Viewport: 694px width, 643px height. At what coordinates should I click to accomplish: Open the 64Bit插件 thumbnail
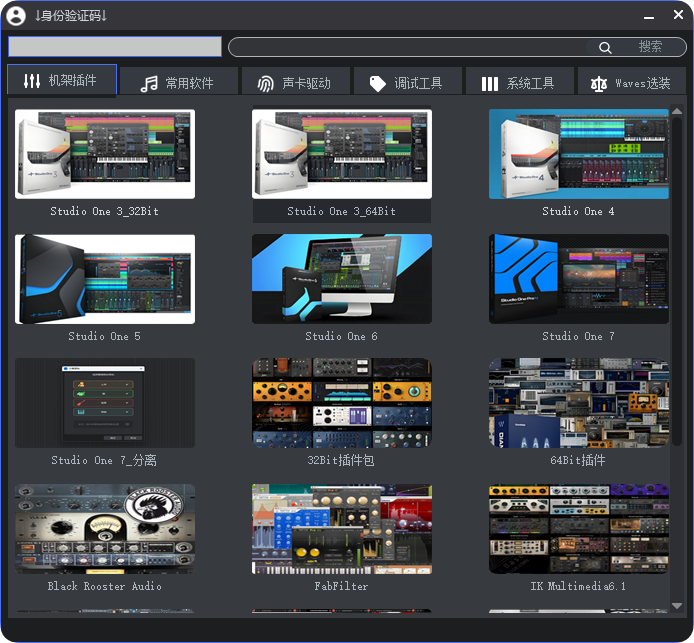(579, 403)
